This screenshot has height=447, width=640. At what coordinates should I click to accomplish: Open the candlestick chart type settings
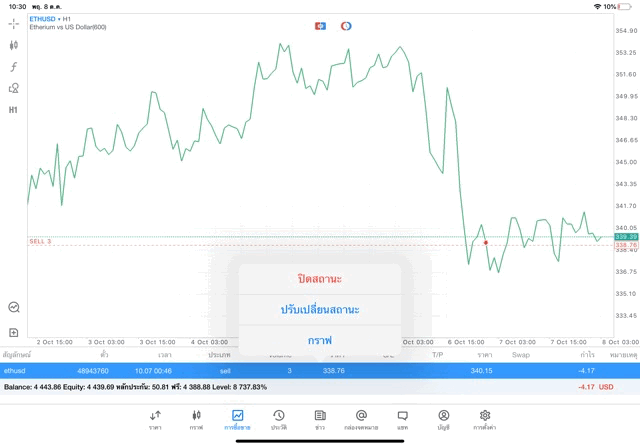(x=14, y=45)
